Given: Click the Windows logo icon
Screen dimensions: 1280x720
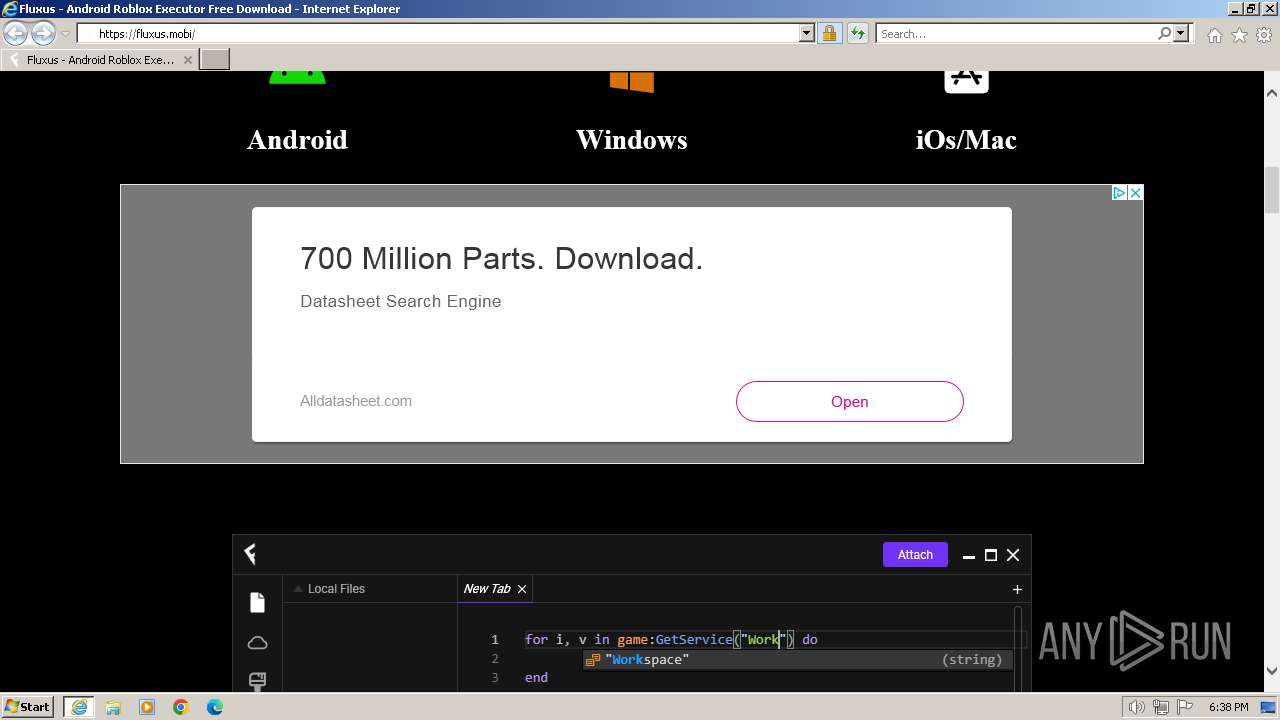Looking at the screenshot, I should point(632,82).
